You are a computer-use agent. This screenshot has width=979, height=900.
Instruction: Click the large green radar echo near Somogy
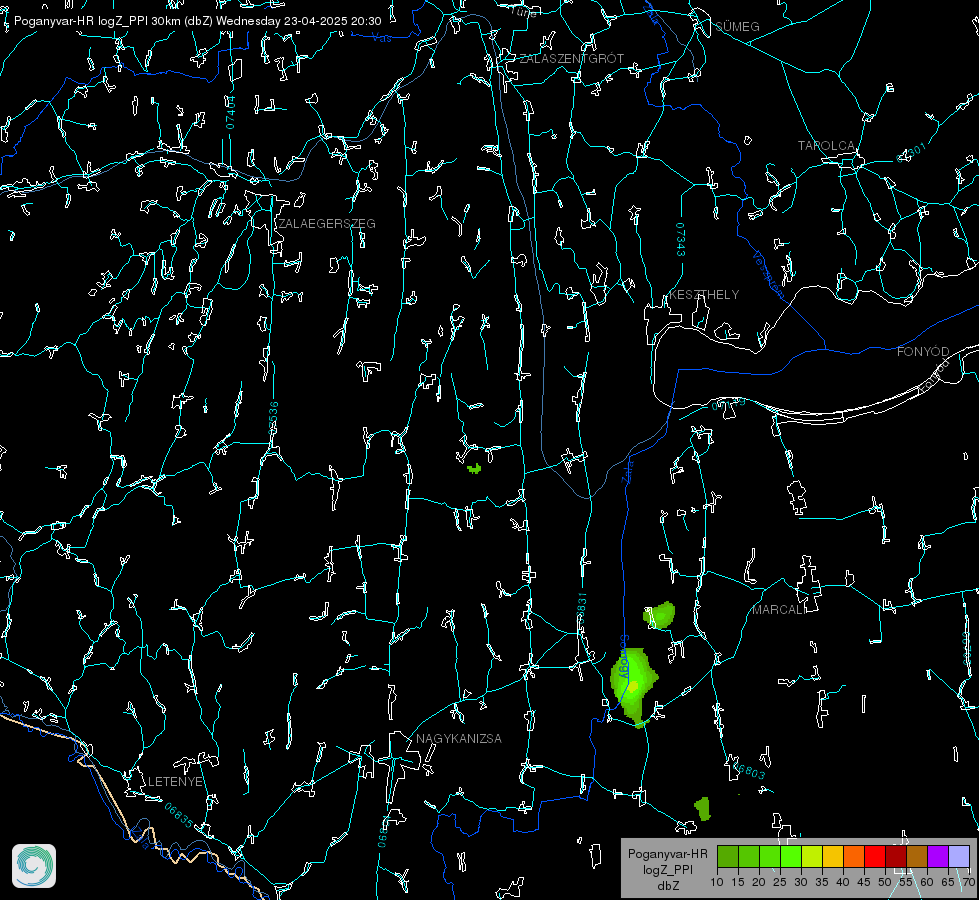pos(632,686)
